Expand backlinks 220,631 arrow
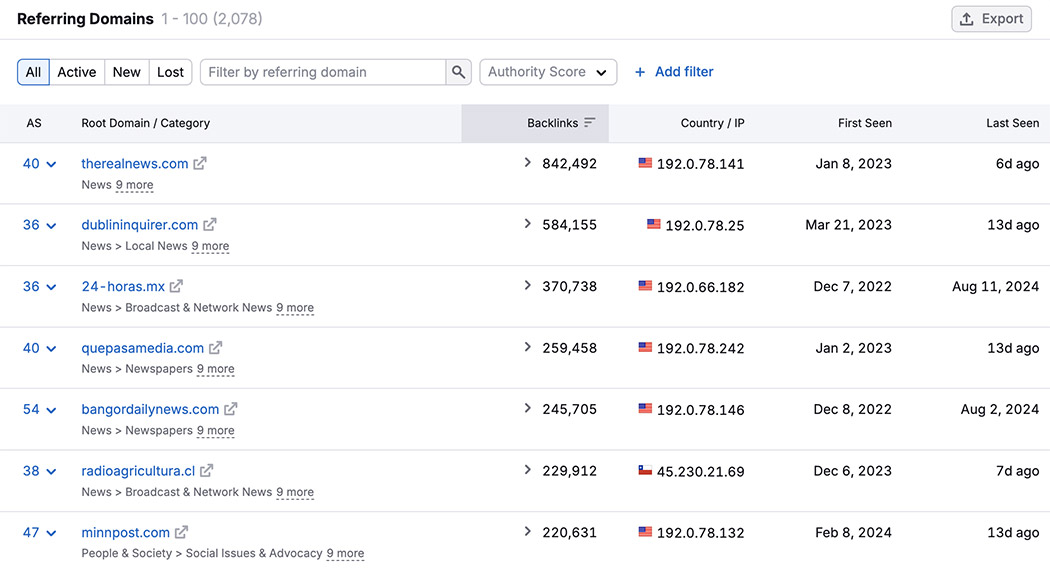Screen dimensions: 1050x569 pyautogui.click(x=528, y=532)
